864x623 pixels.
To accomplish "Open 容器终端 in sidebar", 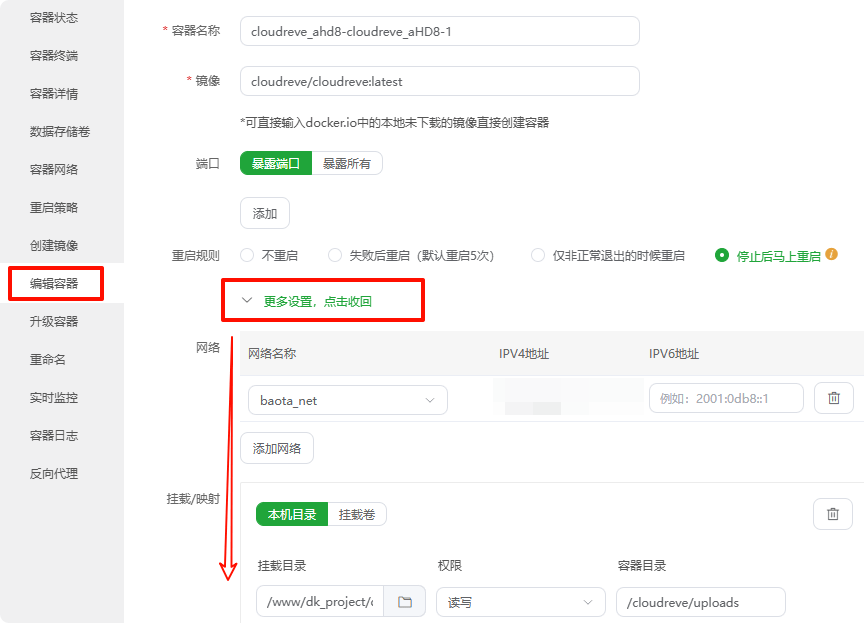I will 54,56.
